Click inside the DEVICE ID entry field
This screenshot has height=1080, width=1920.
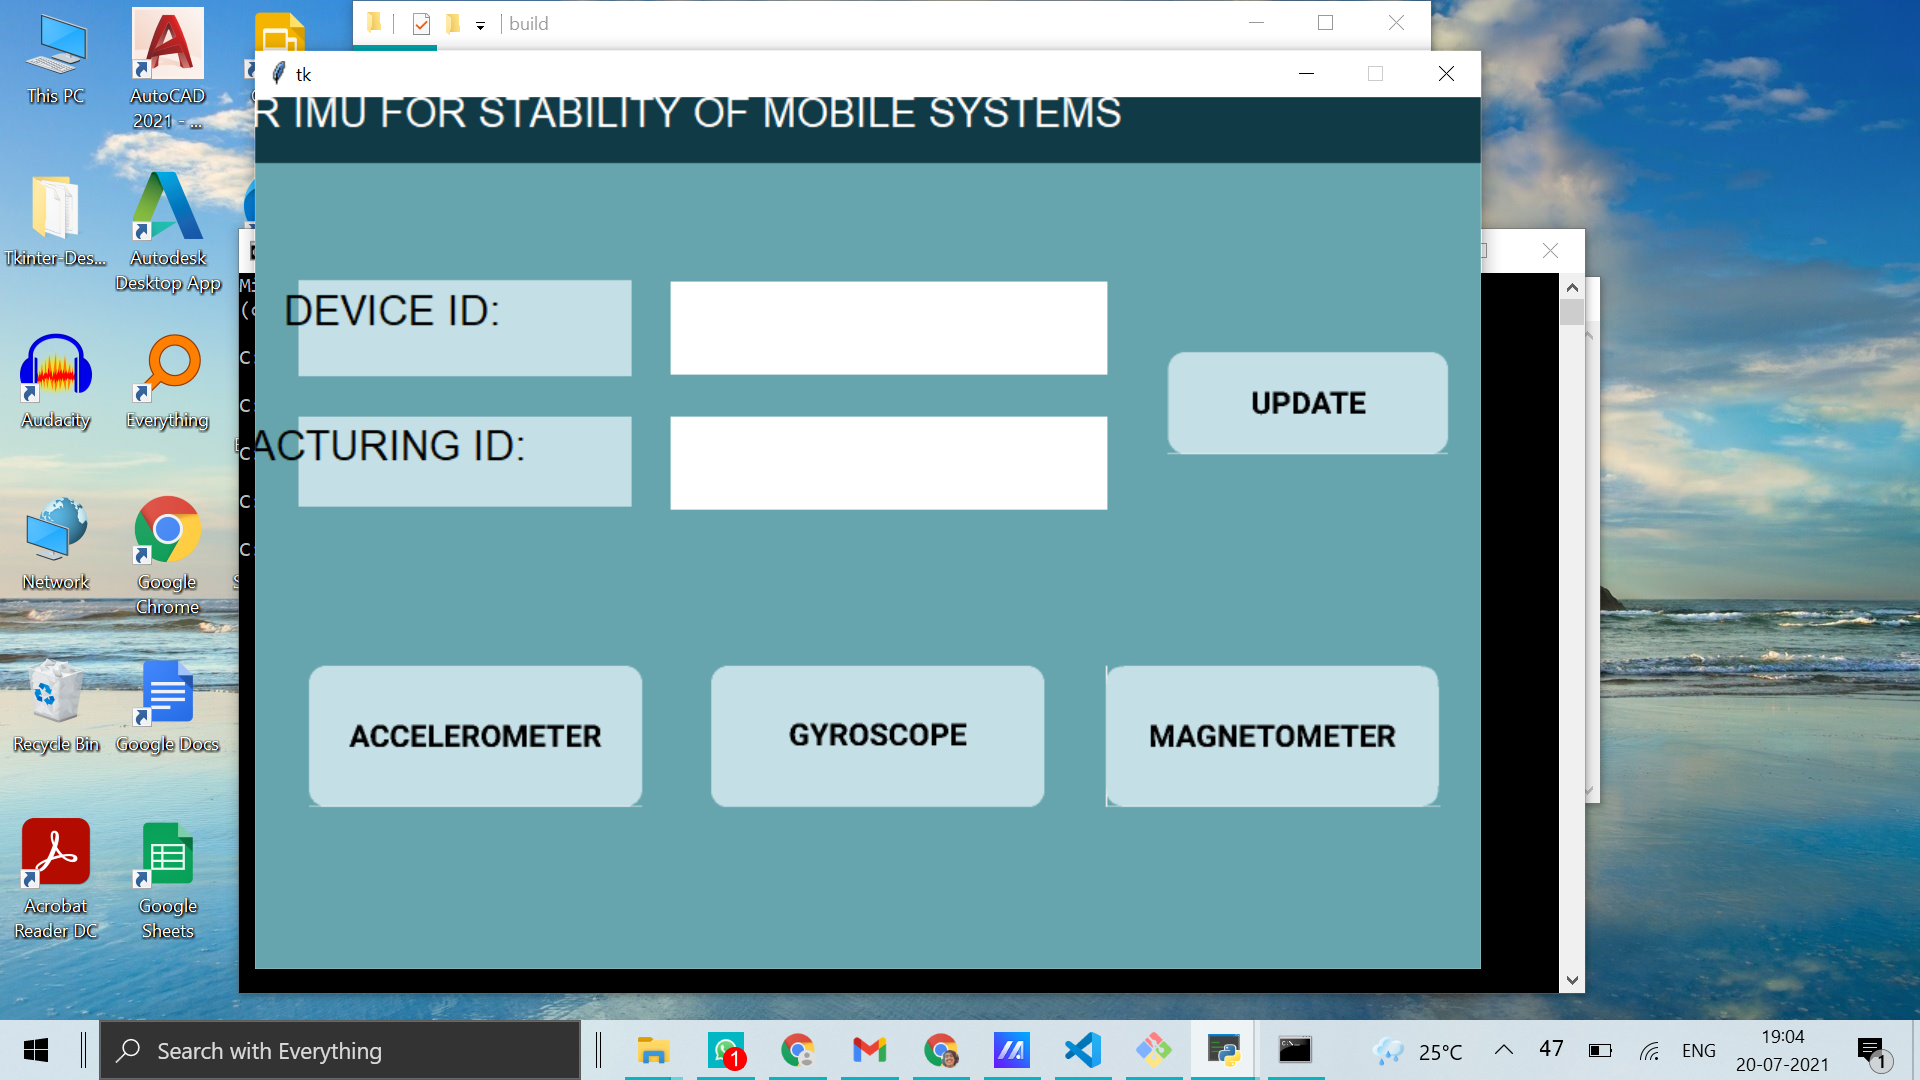click(x=888, y=327)
